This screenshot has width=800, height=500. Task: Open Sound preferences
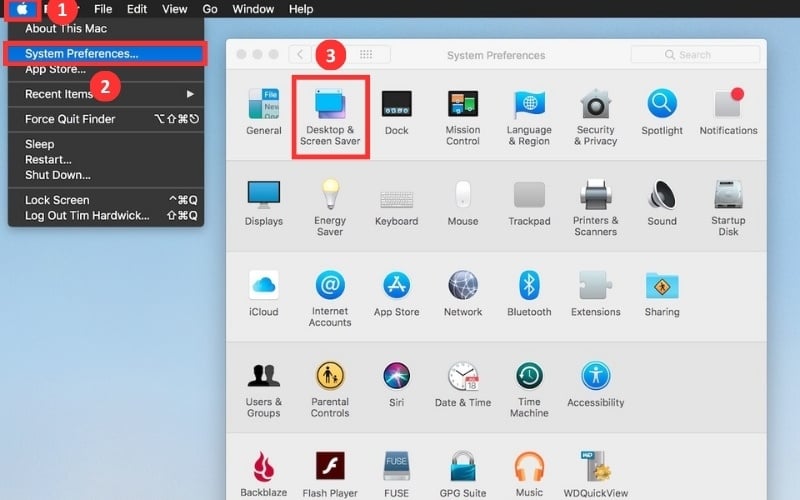point(662,203)
